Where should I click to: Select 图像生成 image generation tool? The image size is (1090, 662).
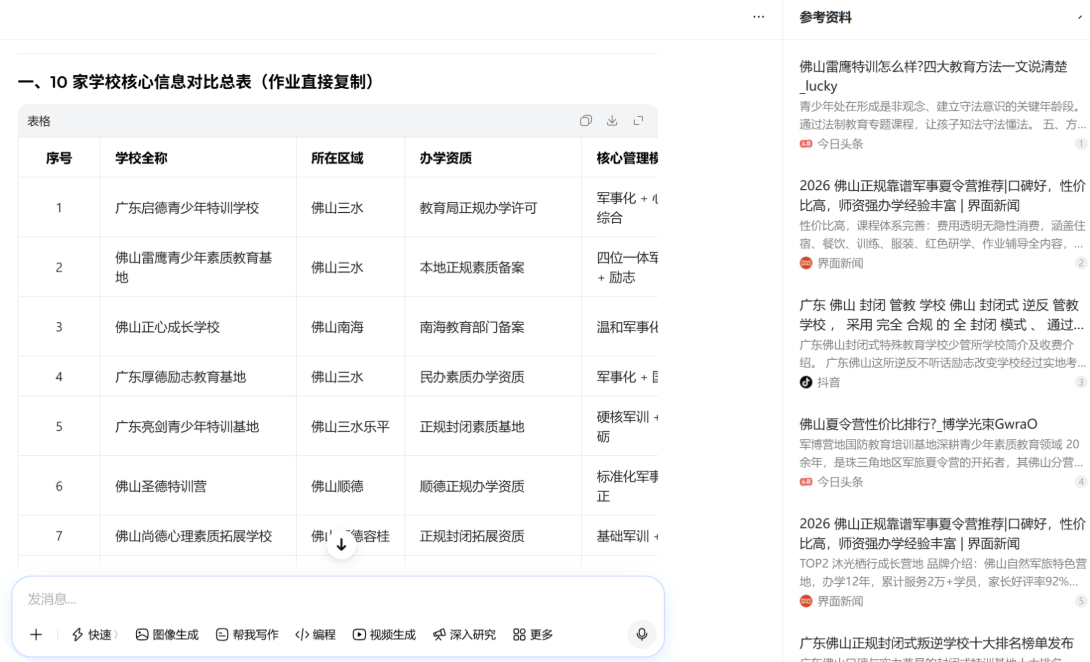tap(167, 634)
